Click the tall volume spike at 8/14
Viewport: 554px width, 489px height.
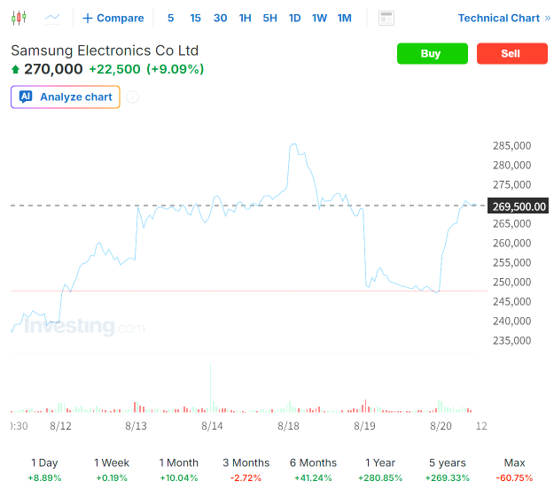[x=211, y=388]
